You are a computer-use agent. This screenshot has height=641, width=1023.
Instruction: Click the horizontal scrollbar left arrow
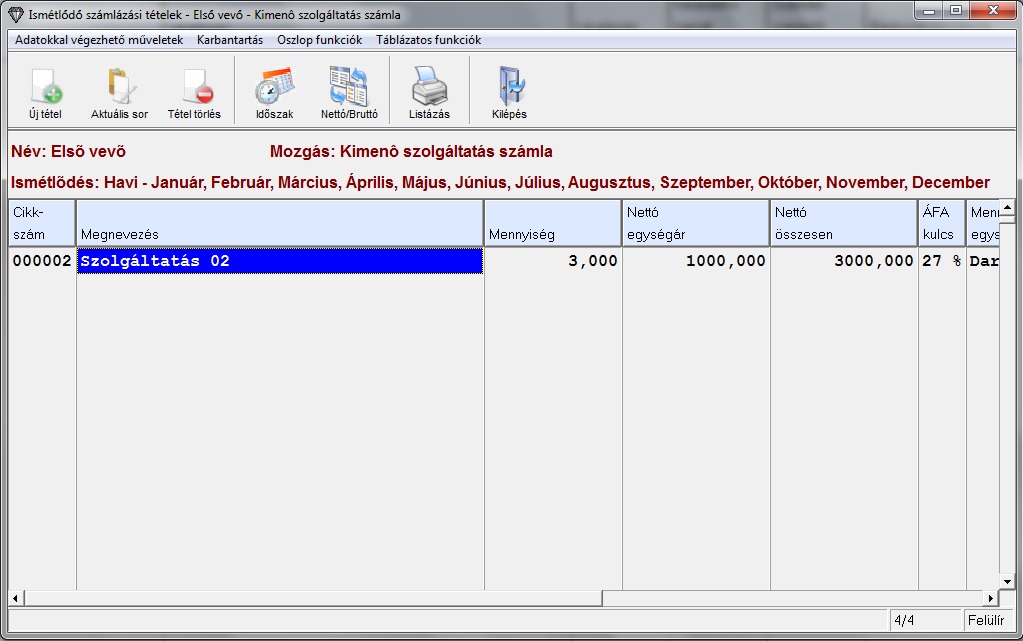point(15,598)
